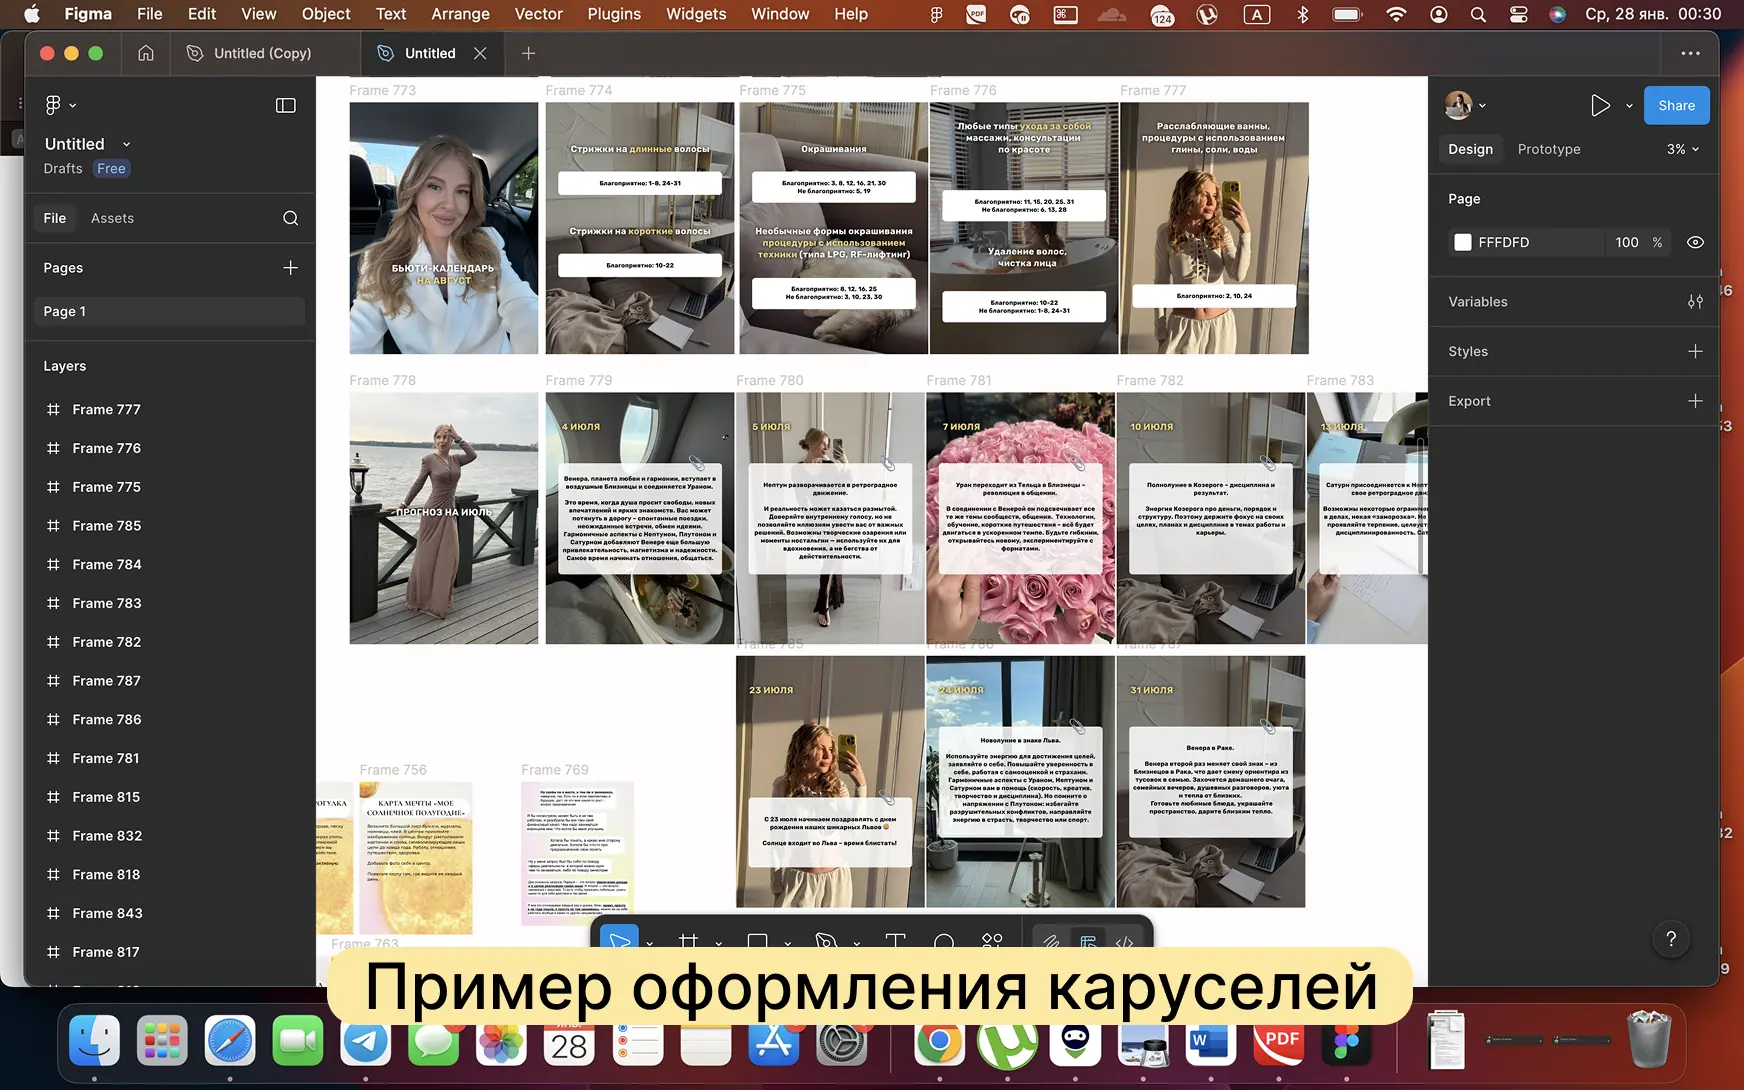This screenshot has width=1744, height=1090.
Task: Select the Text tool in bottom toolbar
Action: click(x=895, y=942)
